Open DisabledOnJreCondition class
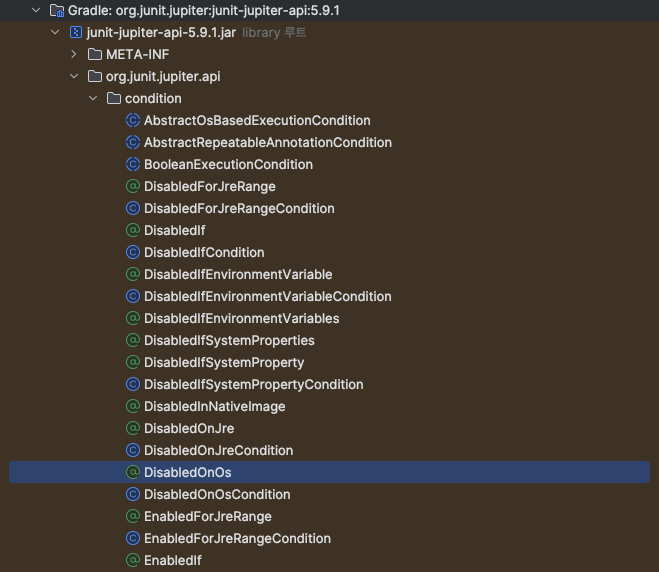The width and height of the screenshot is (659, 572). [x=219, y=450]
